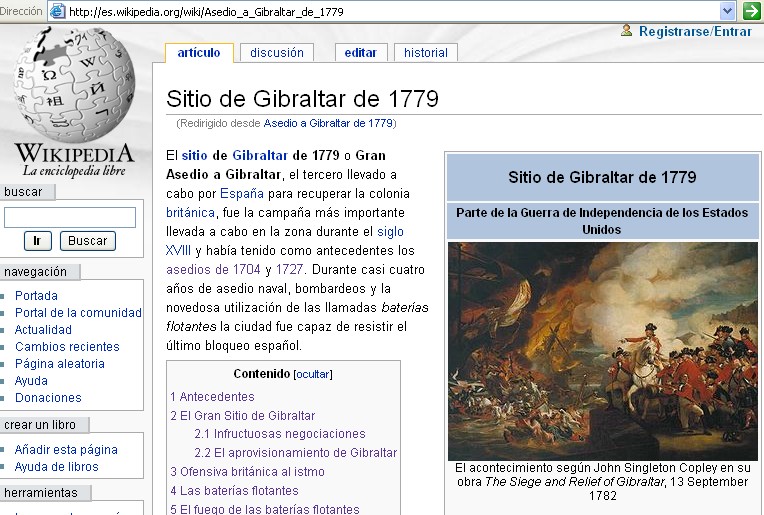Open Portada in navigation sidebar
The width and height of the screenshot is (764, 515).
point(36,296)
